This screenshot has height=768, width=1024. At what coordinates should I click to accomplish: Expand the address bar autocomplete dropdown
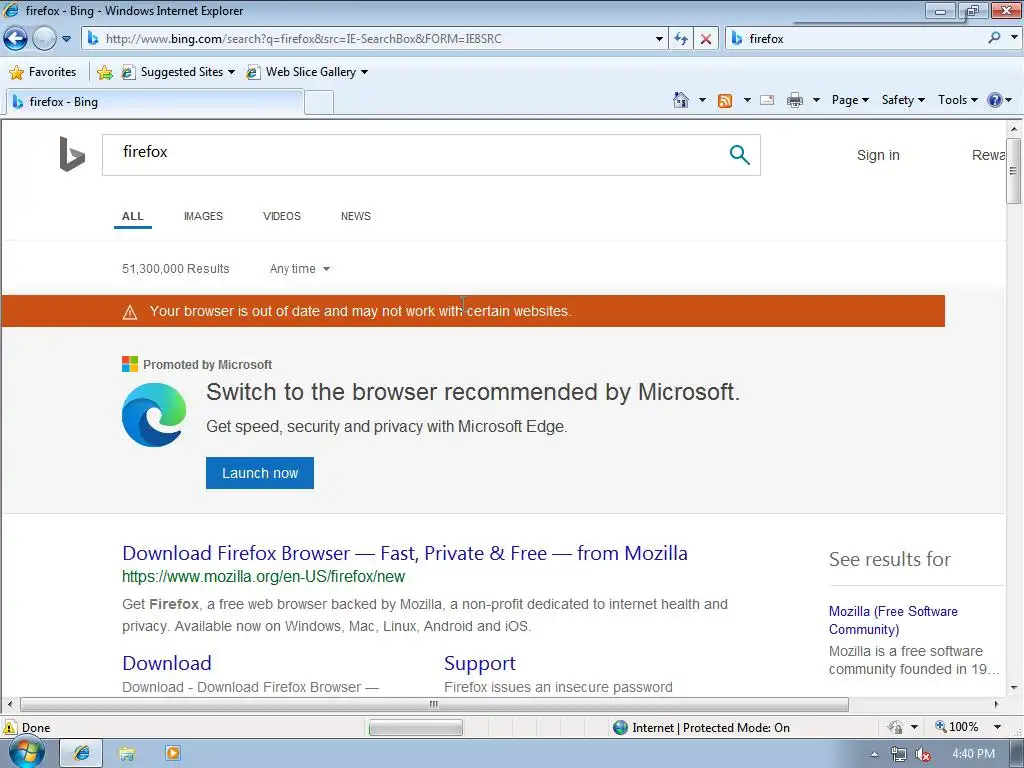tap(659, 39)
